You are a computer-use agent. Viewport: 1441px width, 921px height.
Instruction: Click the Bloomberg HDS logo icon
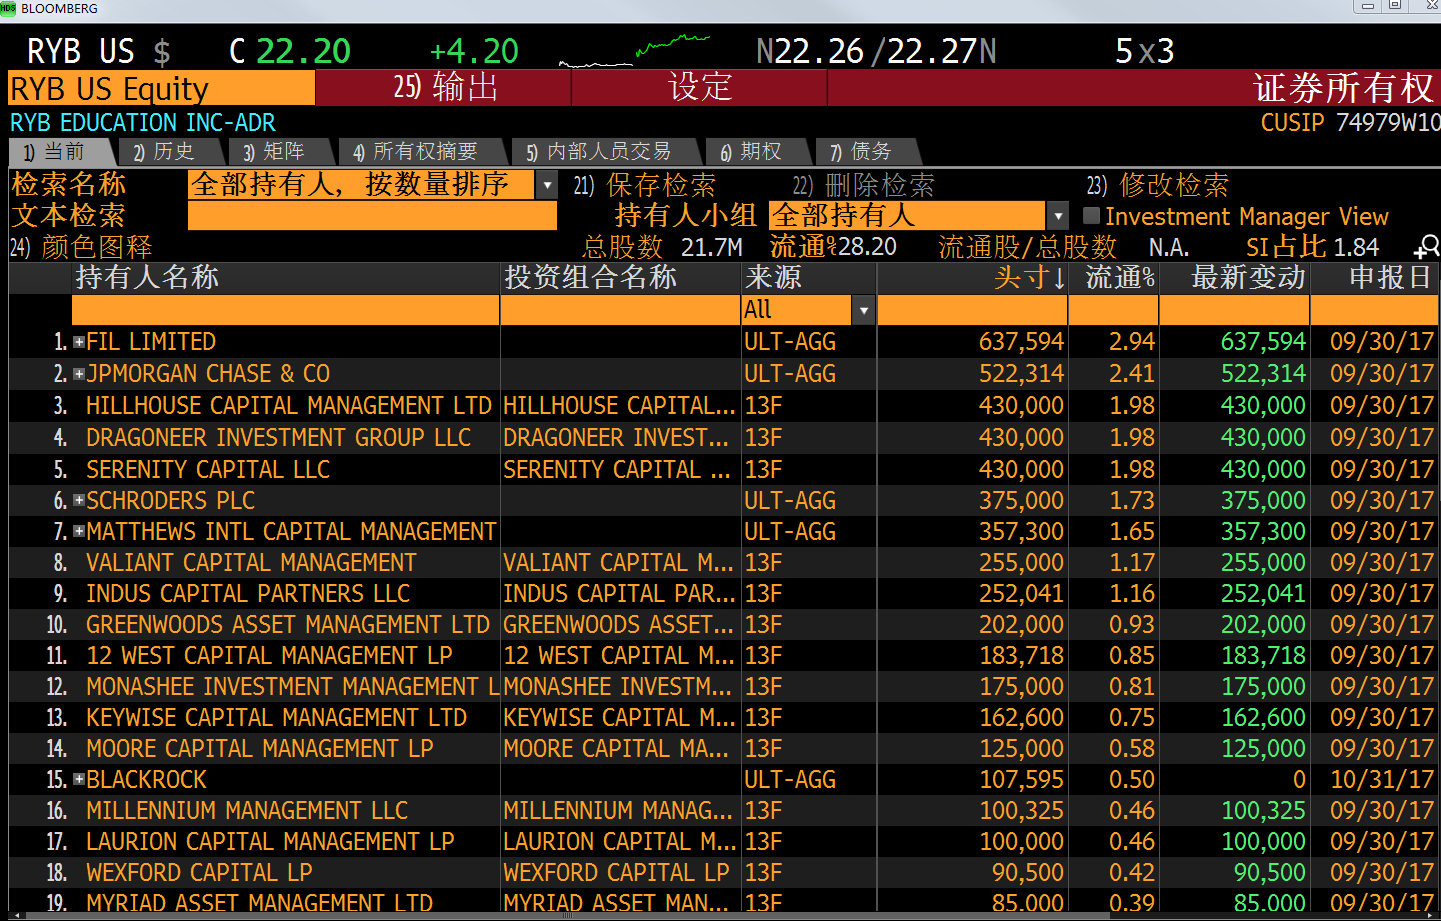coord(8,8)
